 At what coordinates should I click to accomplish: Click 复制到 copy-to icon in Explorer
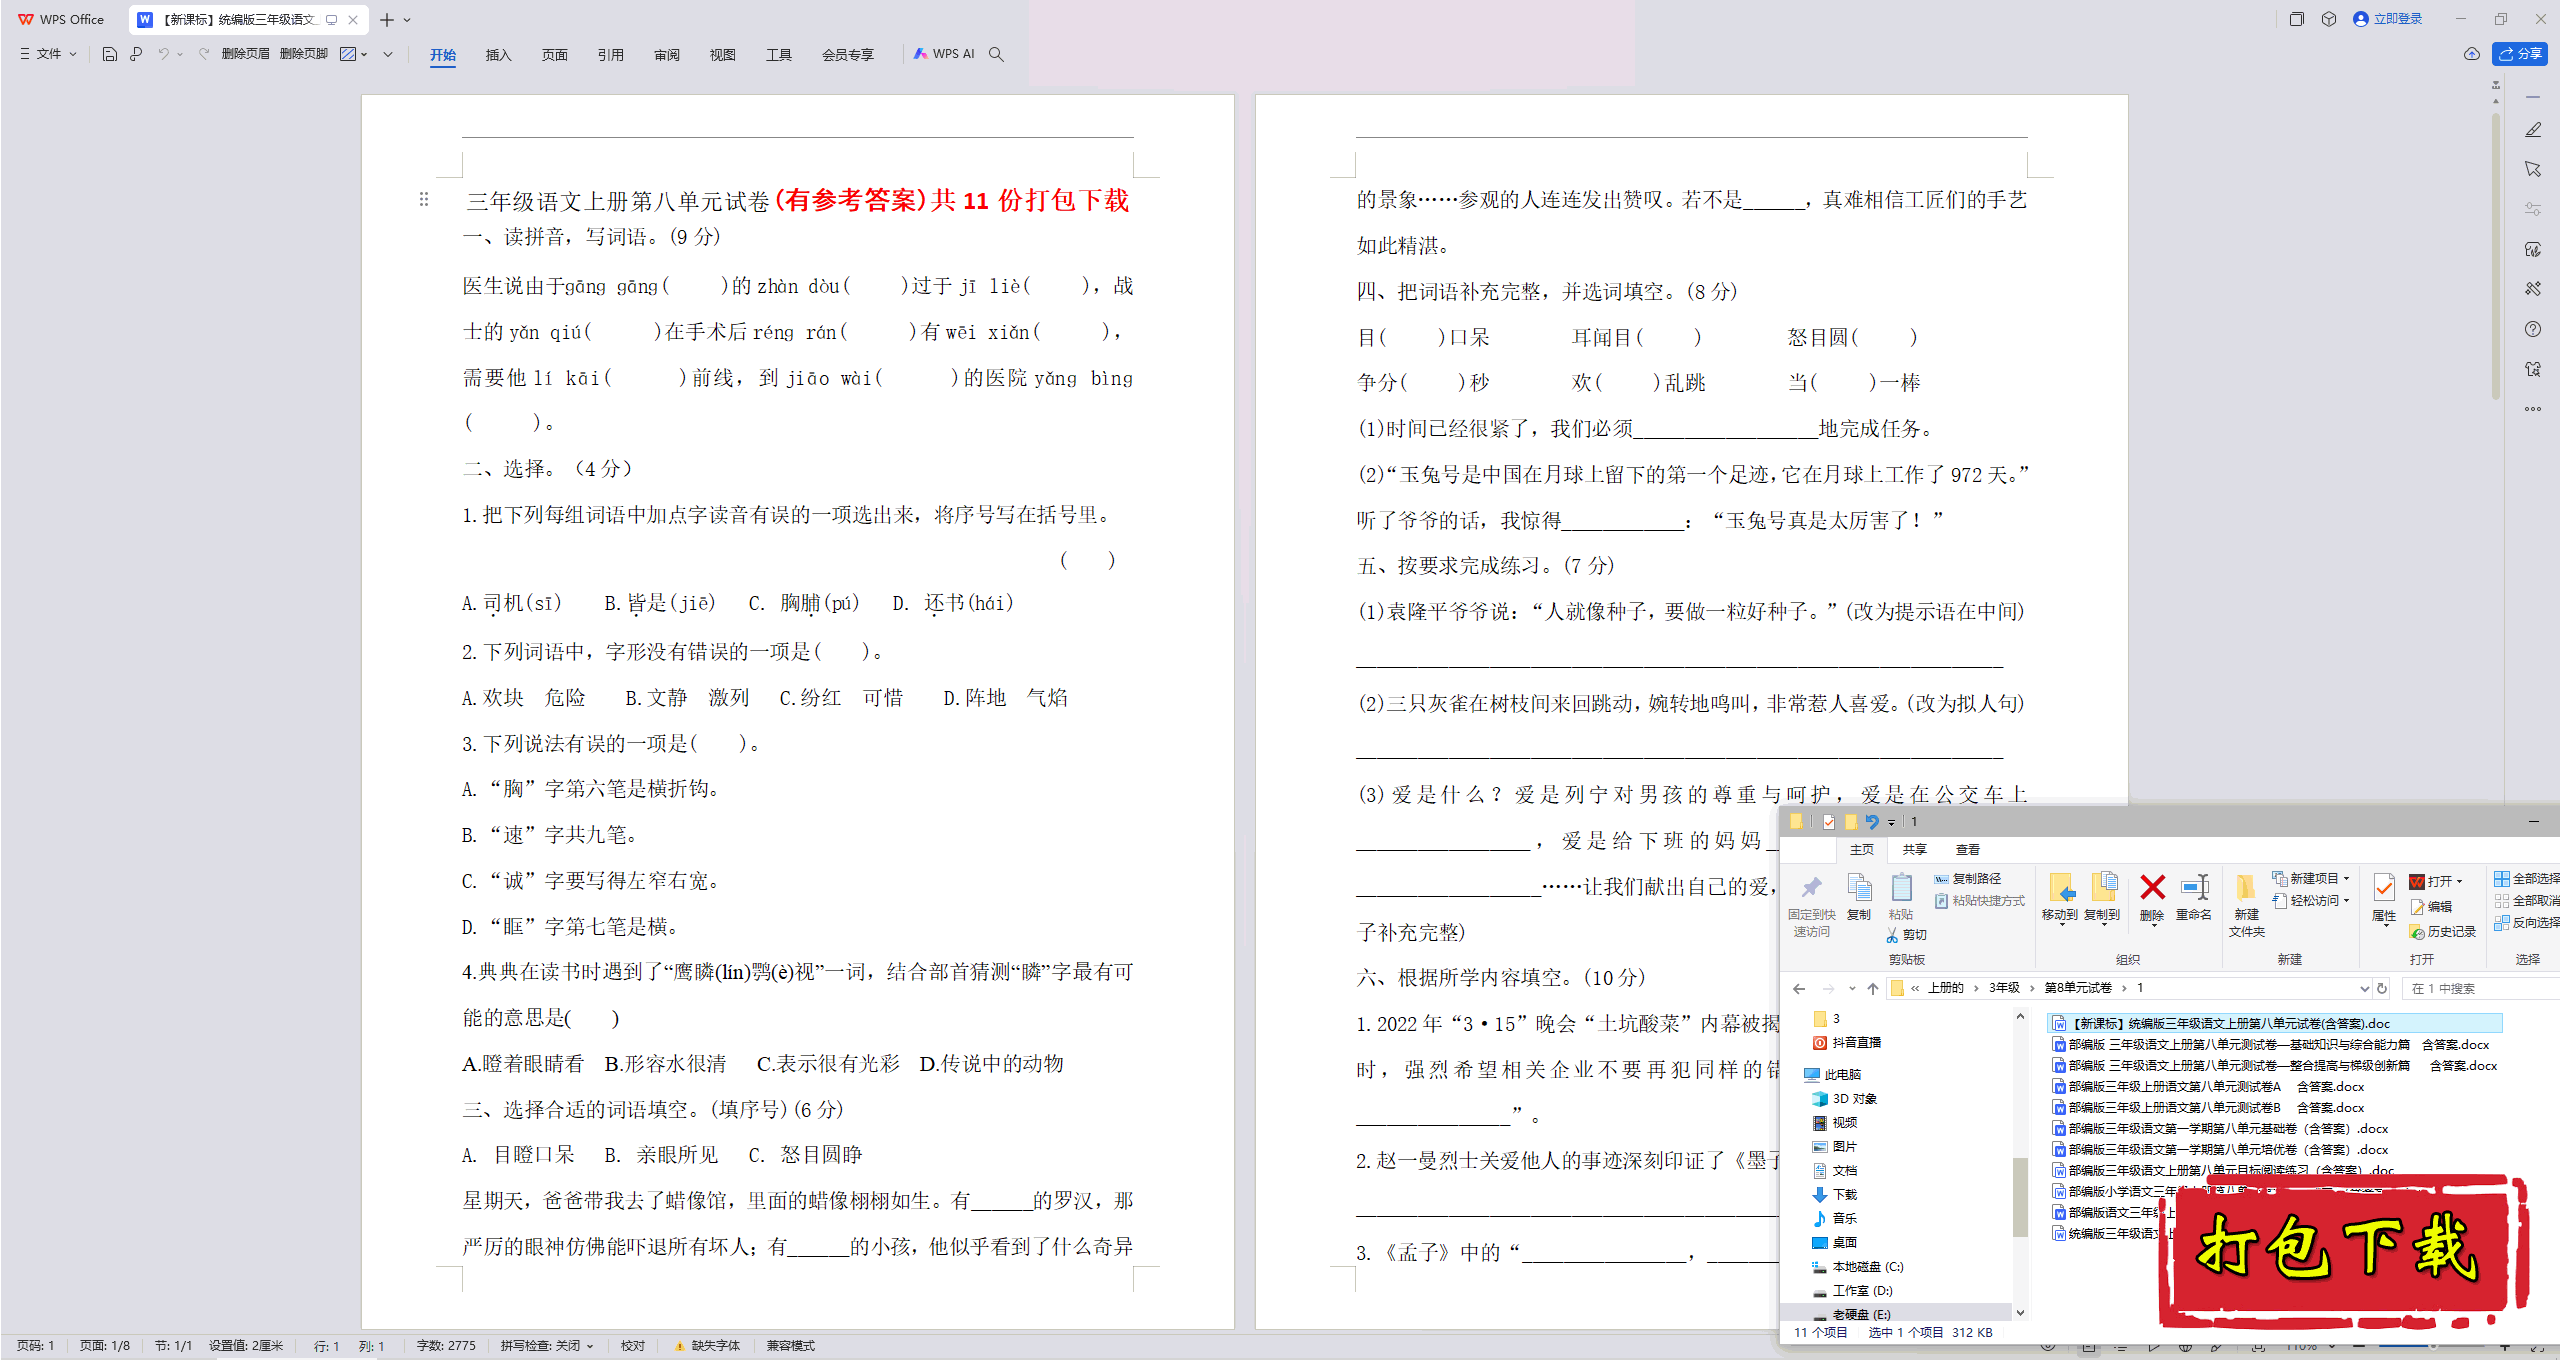pyautogui.click(x=2102, y=897)
